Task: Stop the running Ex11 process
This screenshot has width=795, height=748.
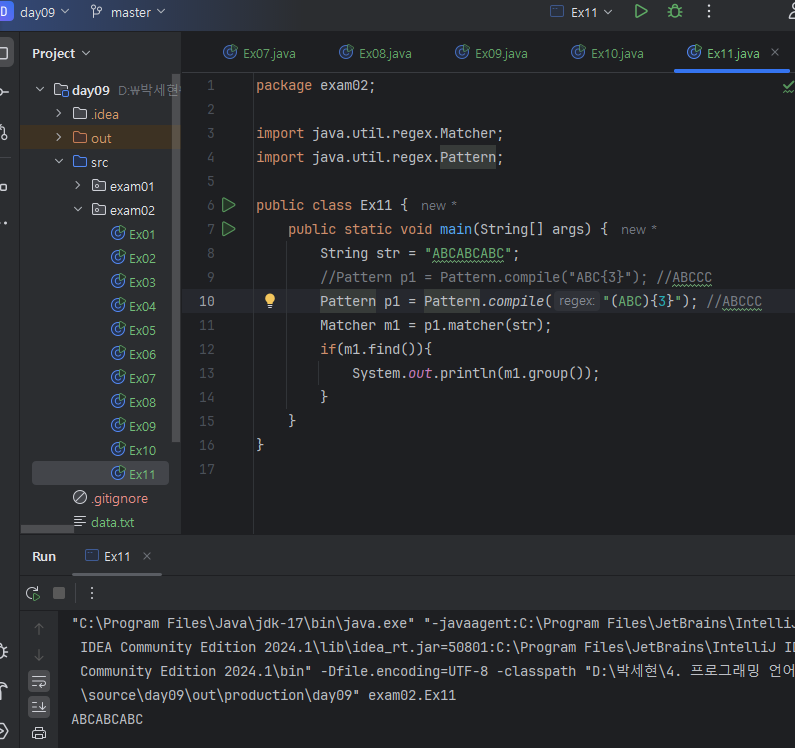Action: [x=59, y=593]
